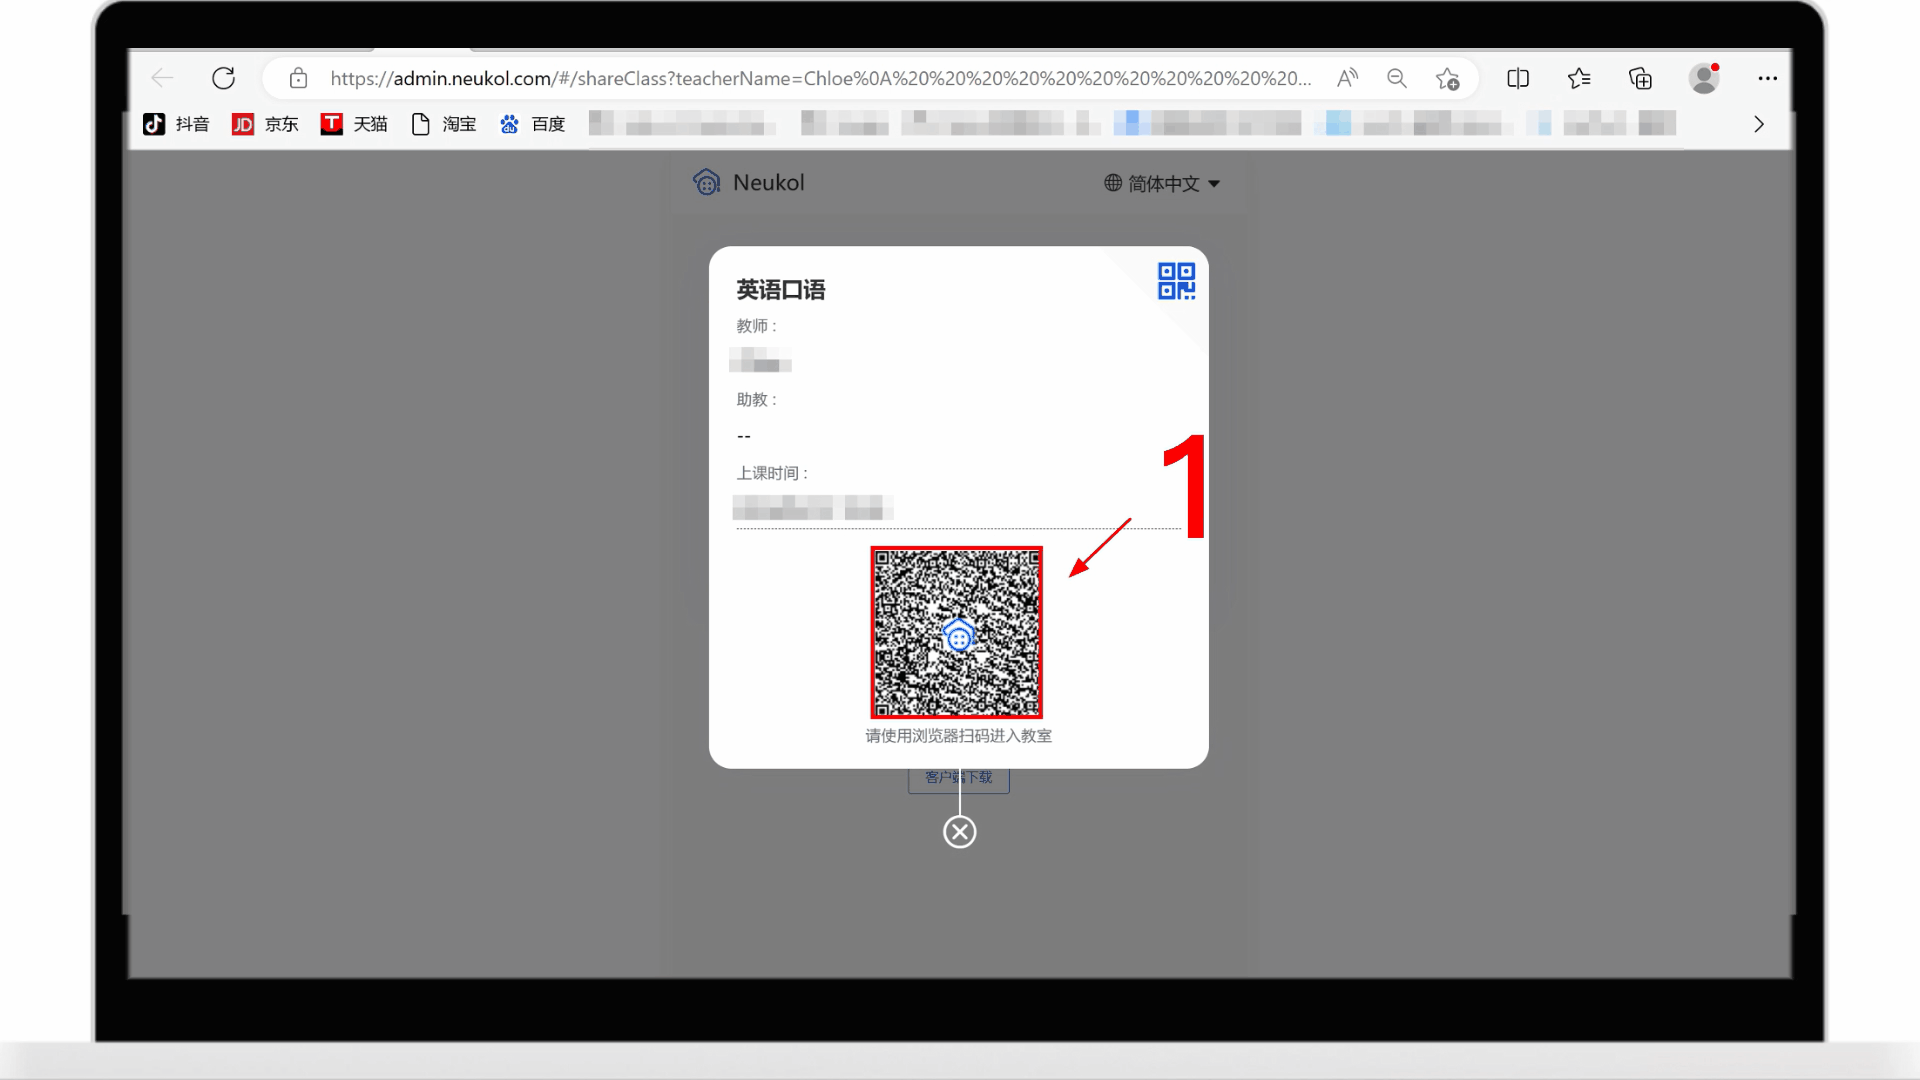Click the 英语口语 class title
The image size is (1920, 1080).
pyautogui.click(x=781, y=290)
